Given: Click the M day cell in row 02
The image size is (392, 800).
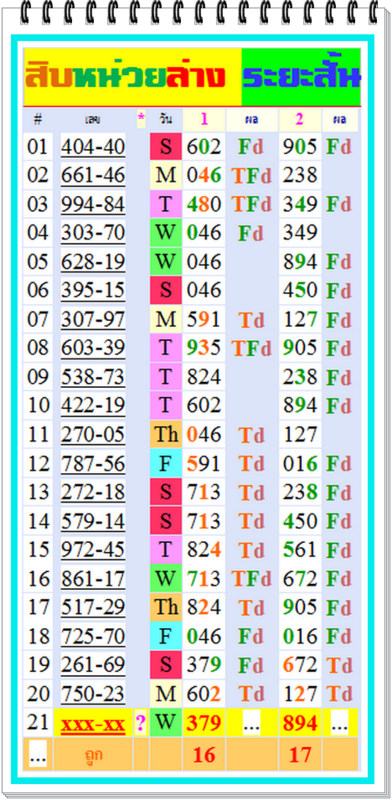Looking at the screenshot, I should pyautogui.click(x=166, y=176).
